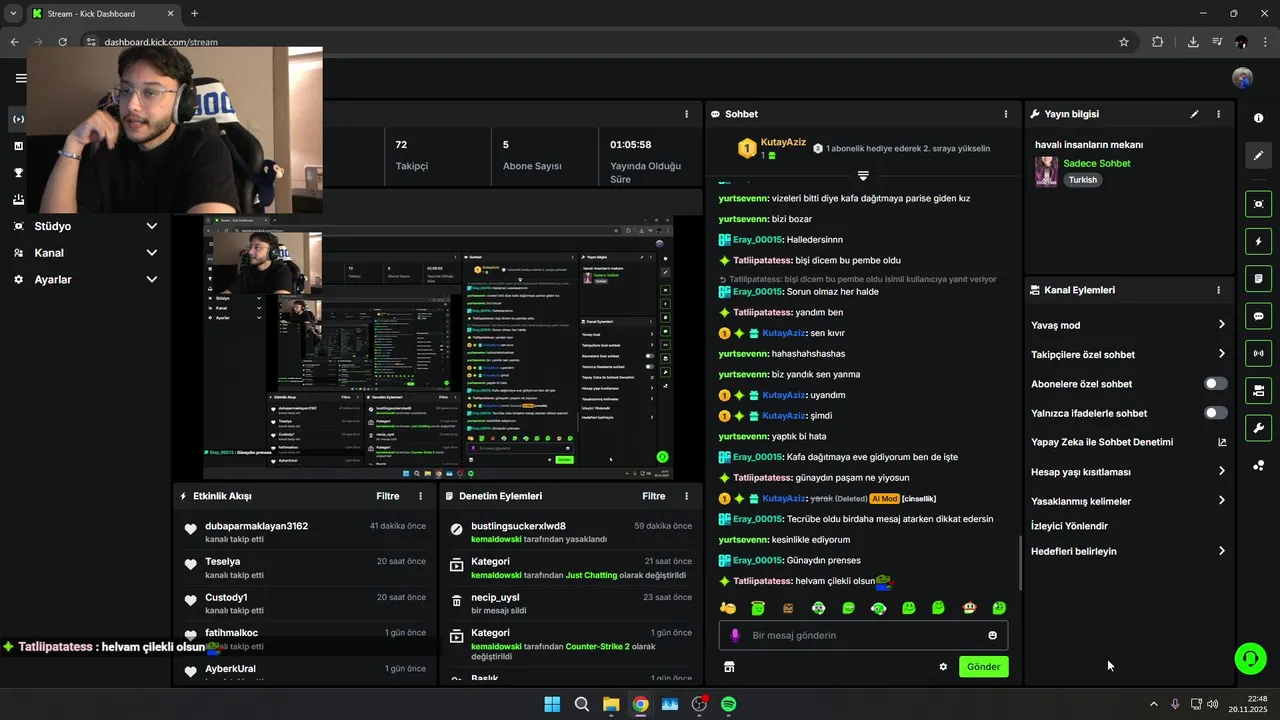
Task: Open Spotify from the taskbar
Action: (x=729, y=704)
